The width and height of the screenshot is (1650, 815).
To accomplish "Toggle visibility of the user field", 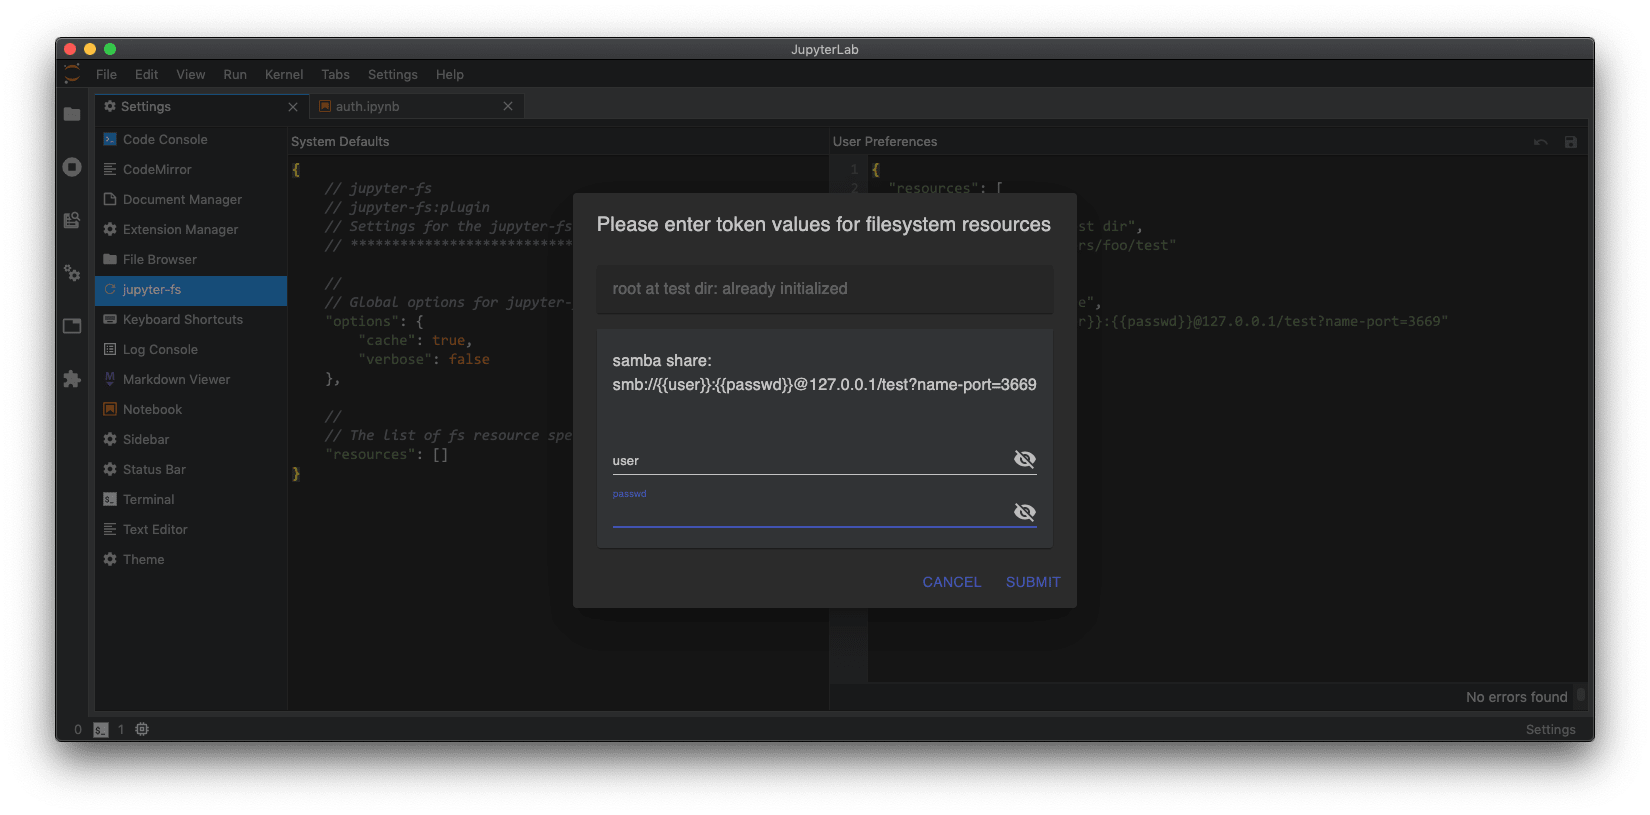I will pyautogui.click(x=1025, y=459).
